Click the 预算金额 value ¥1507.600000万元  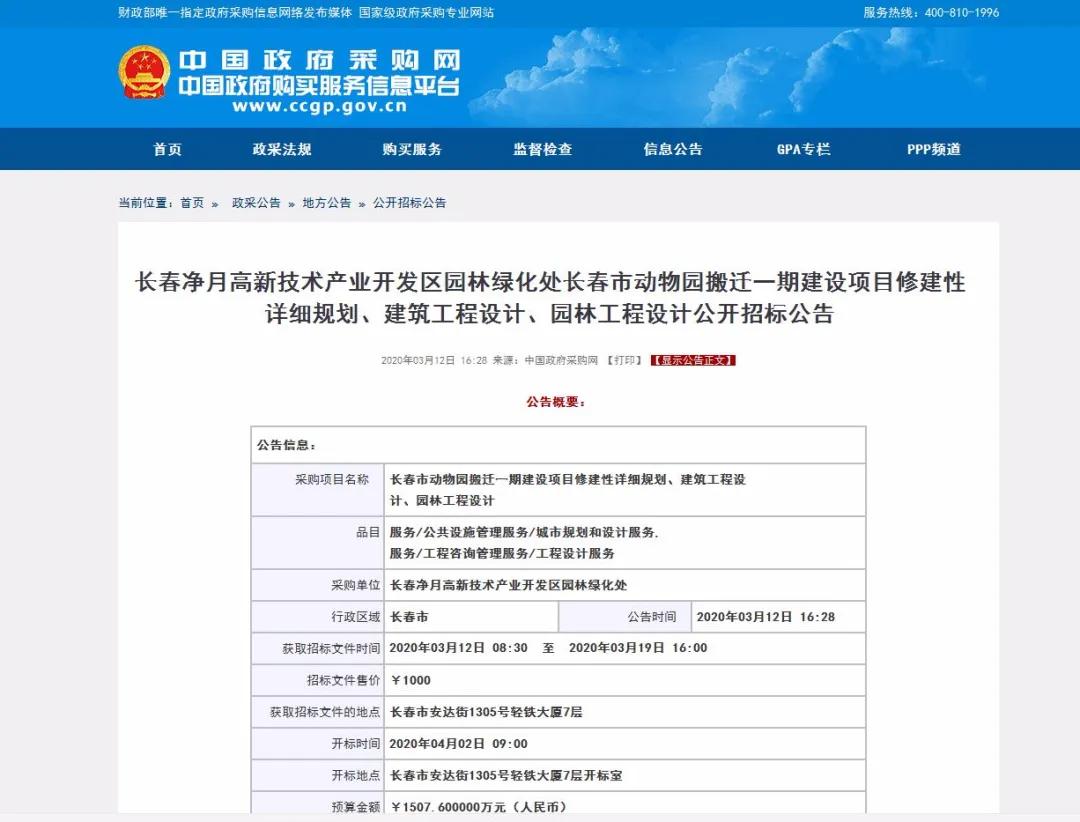coord(478,806)
